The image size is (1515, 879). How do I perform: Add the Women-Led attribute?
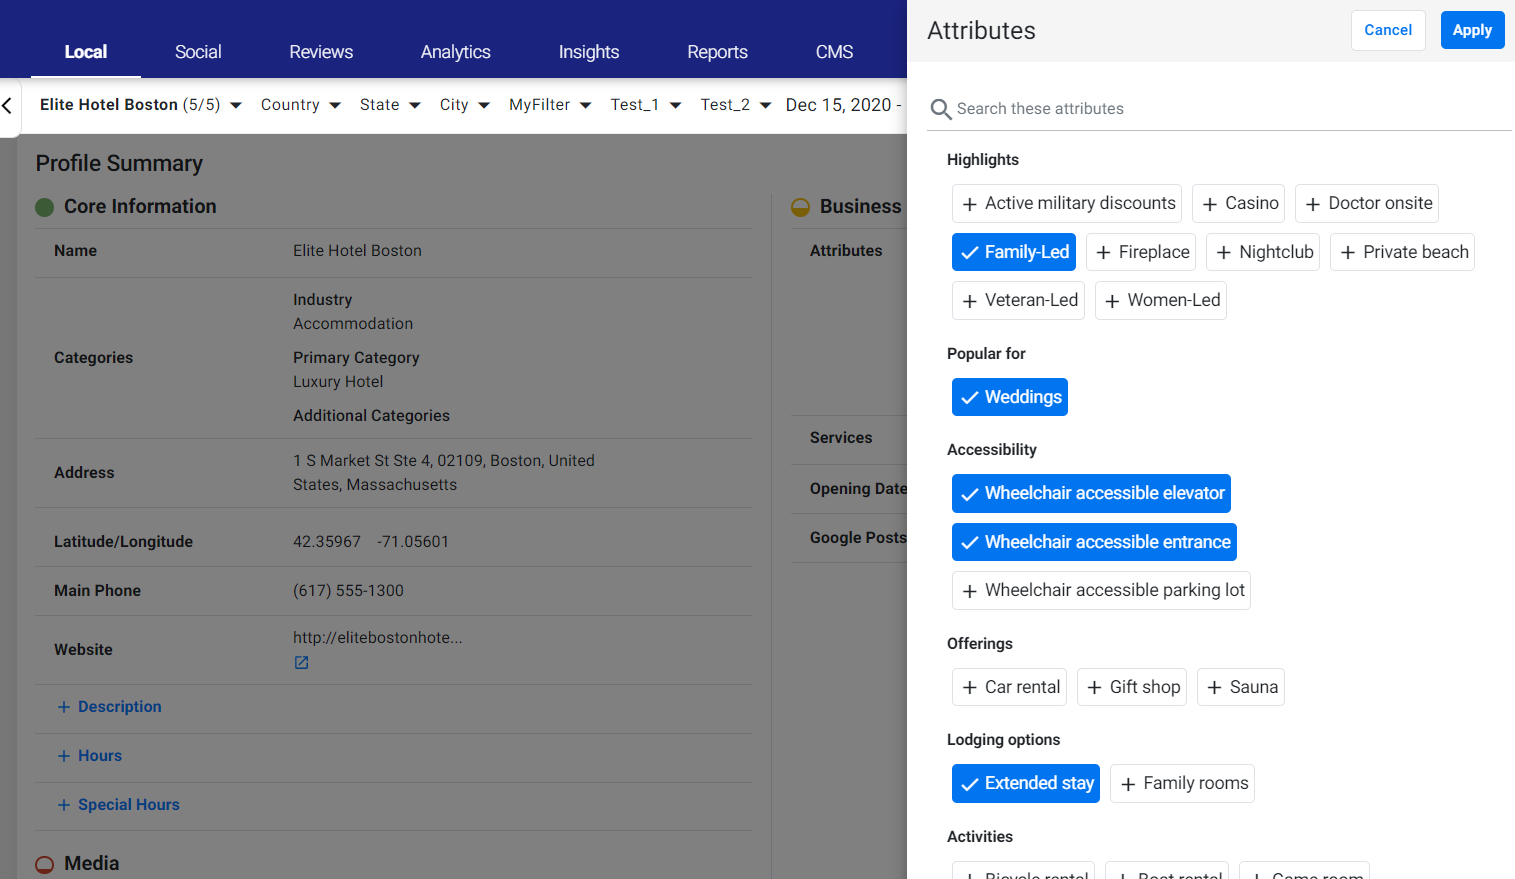pyautogui.click(x=1161, y=300)
